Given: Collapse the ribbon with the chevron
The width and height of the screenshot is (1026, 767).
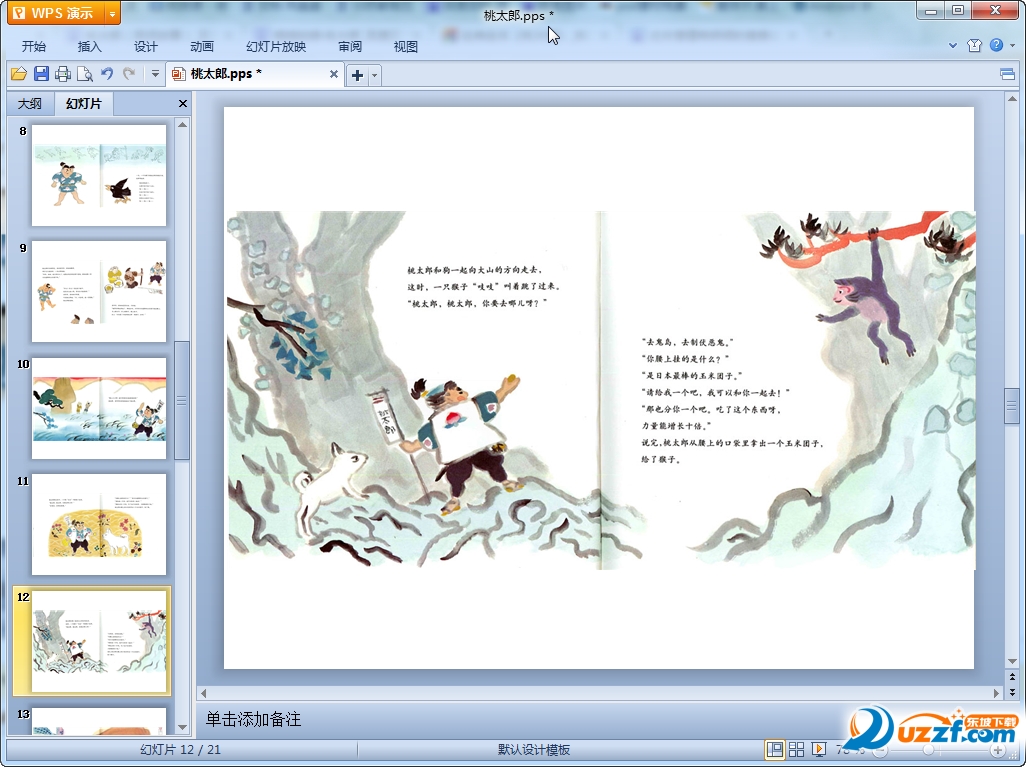Looking at the screenshot, I should click(953, 45).
